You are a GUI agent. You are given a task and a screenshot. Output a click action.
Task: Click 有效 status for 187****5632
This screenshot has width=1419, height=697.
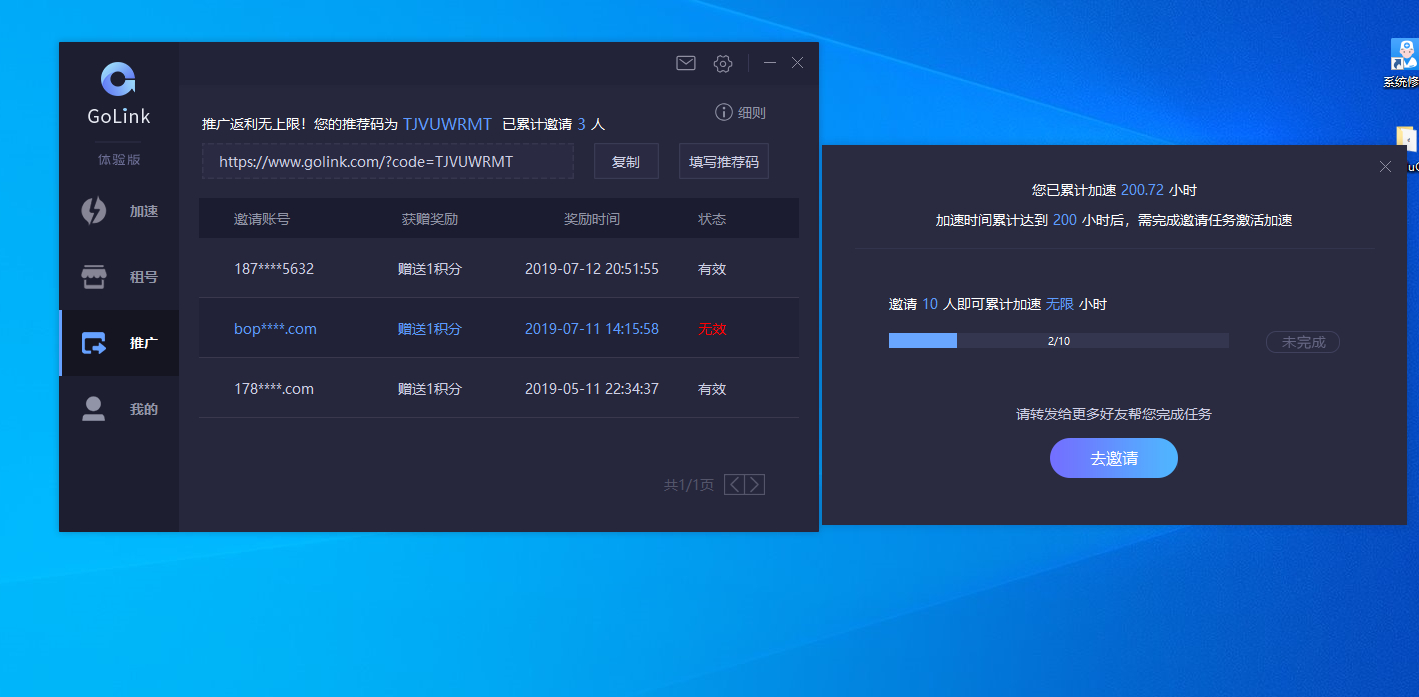(712, 269)
